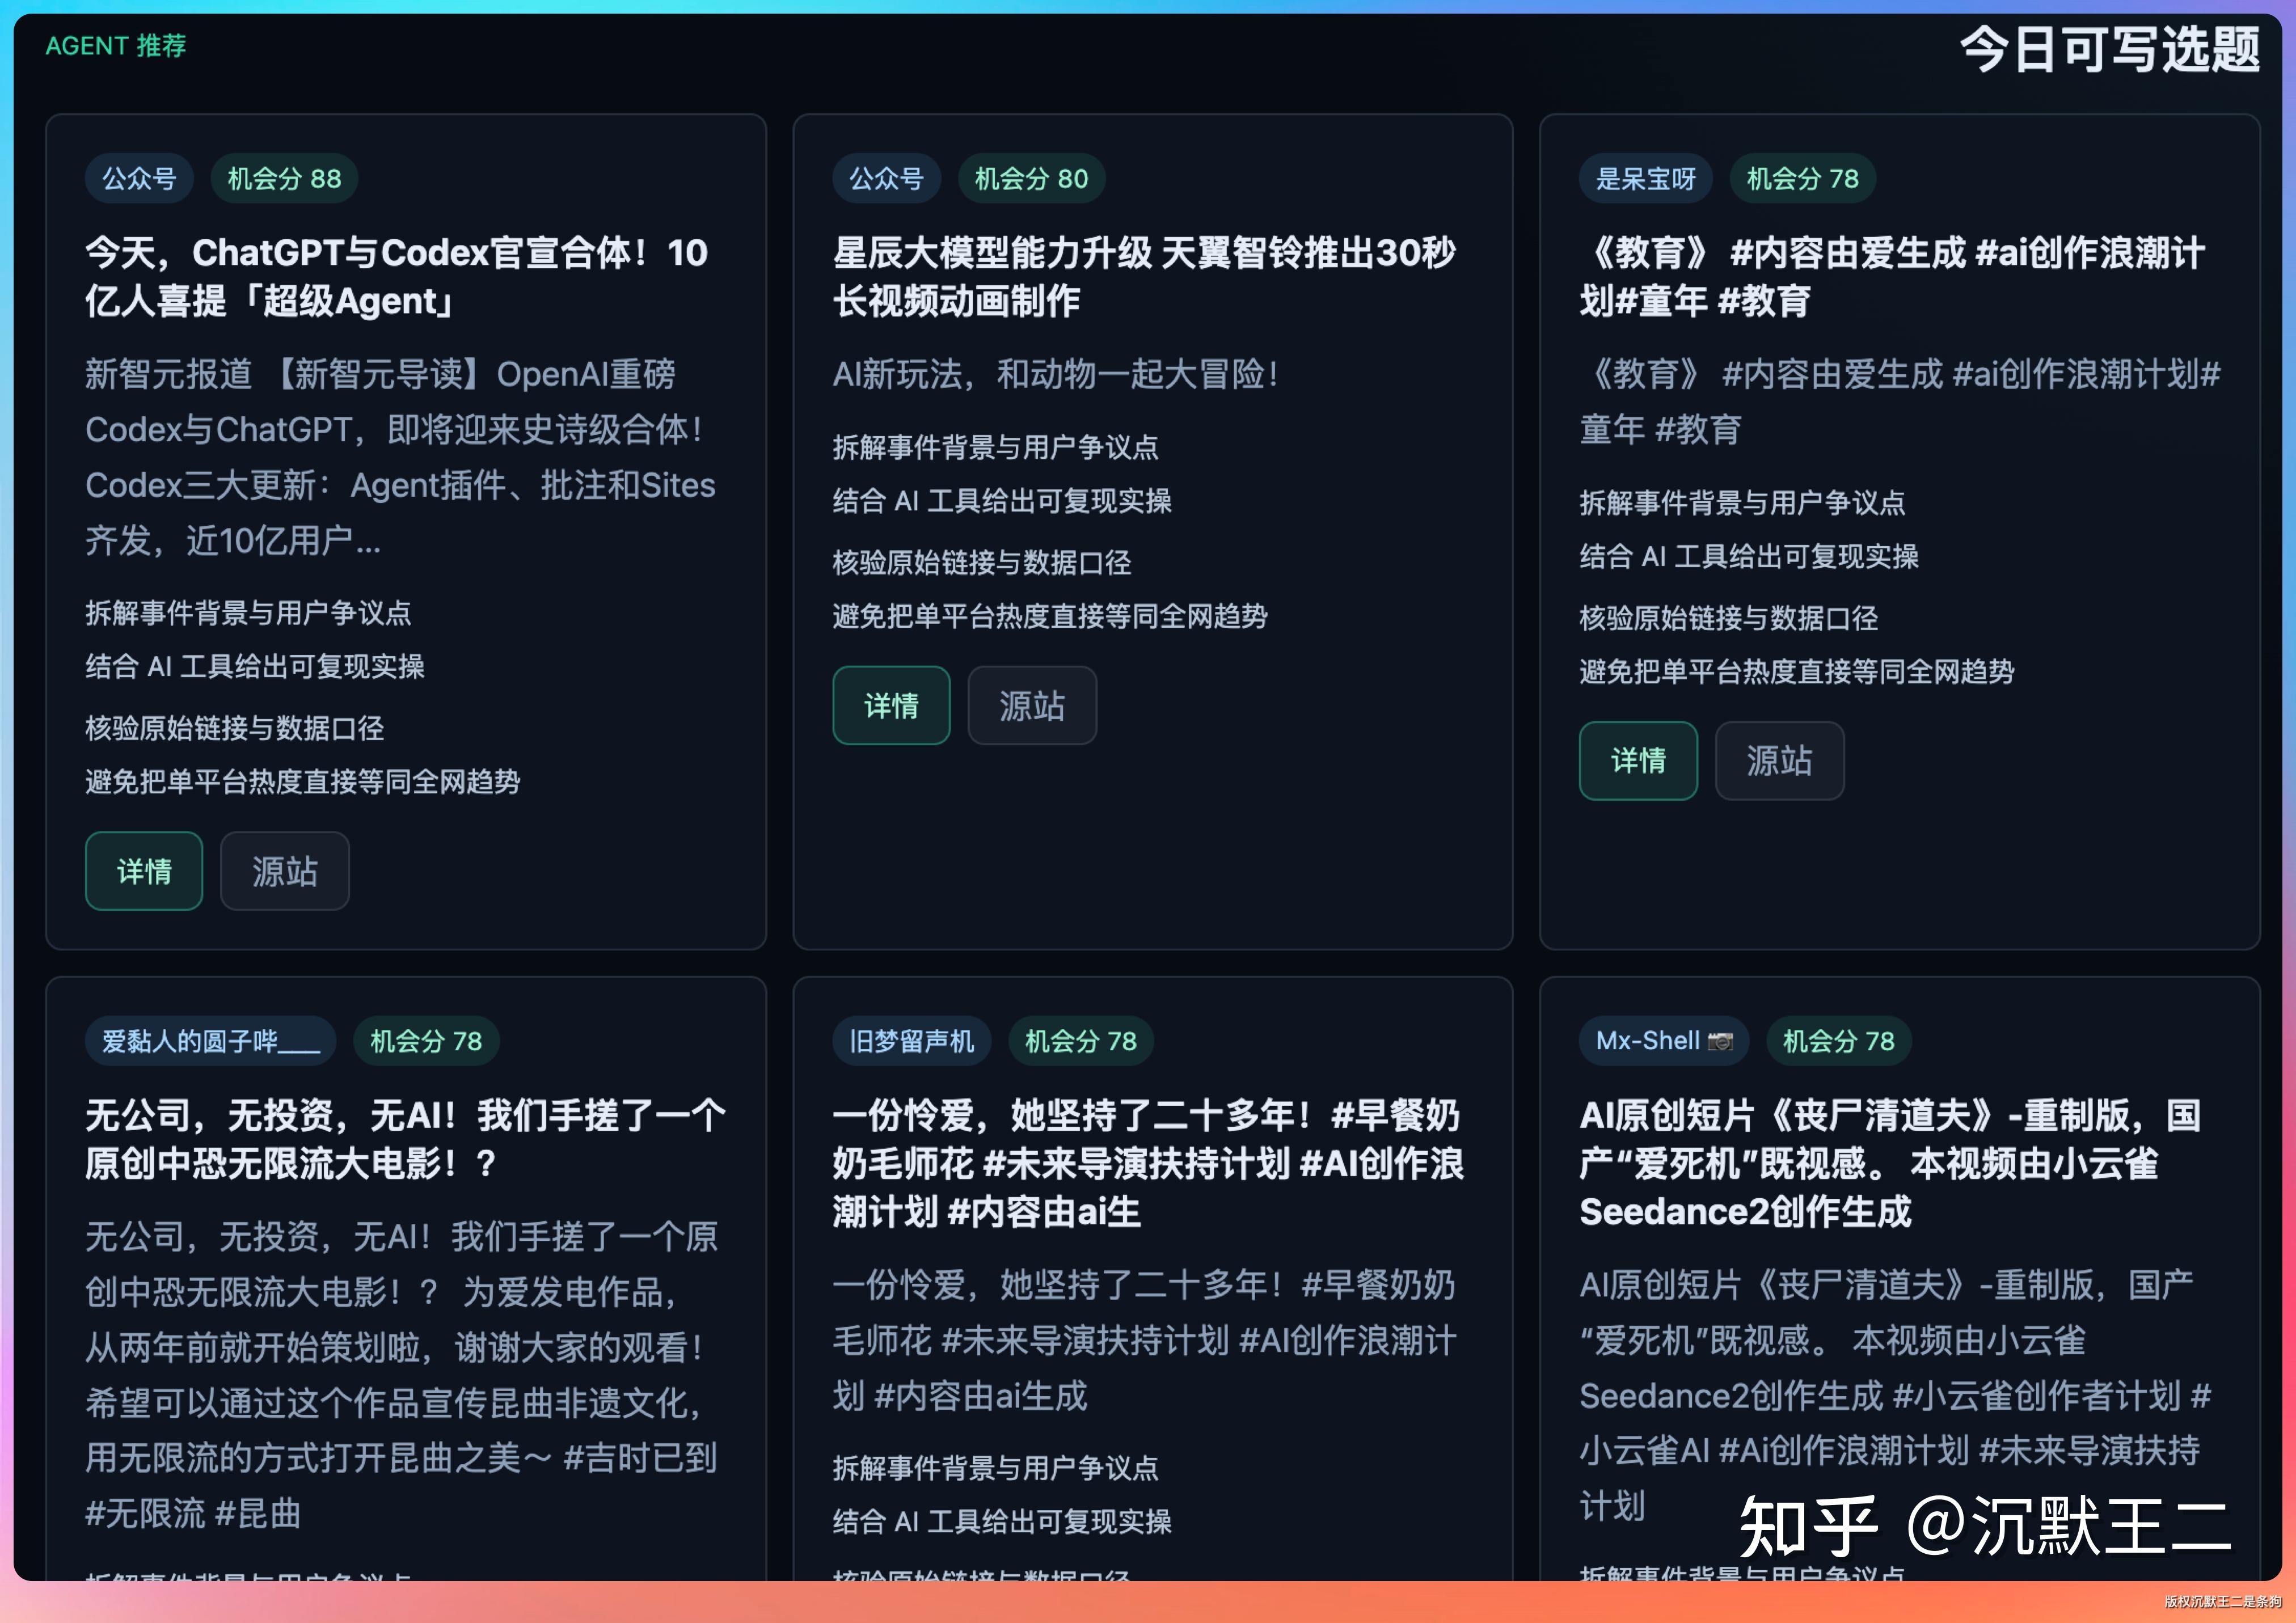Click title 《教育》 #内容由爱生成
Image resolution: width=2296 pixels, height=1623 pixels.
click(1892, 277)
